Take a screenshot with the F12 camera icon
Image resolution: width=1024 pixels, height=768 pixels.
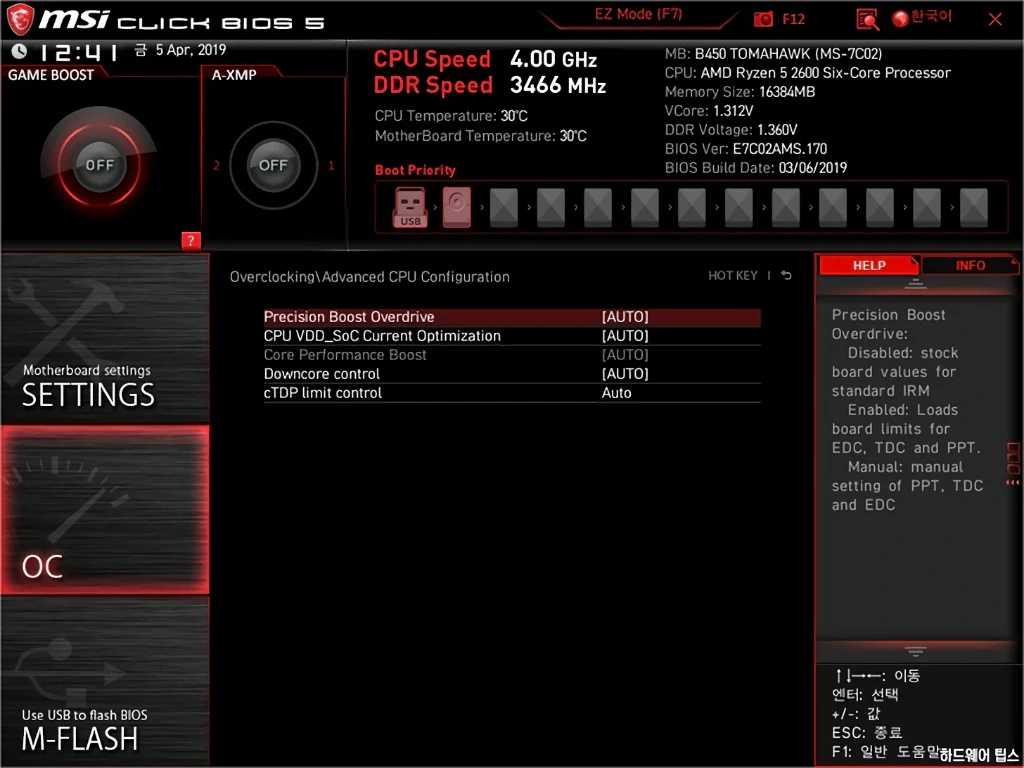(x=763, y=20)
